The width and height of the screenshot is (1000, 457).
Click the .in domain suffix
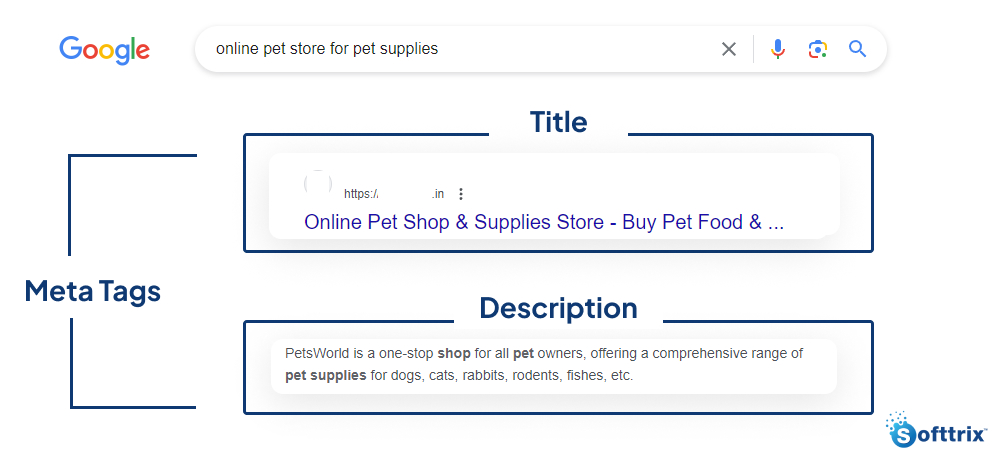pos(438,194)
